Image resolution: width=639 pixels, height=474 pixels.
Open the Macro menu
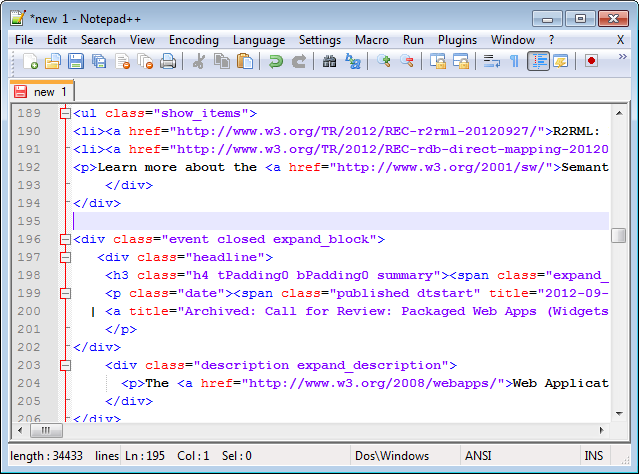coord(372,40)
